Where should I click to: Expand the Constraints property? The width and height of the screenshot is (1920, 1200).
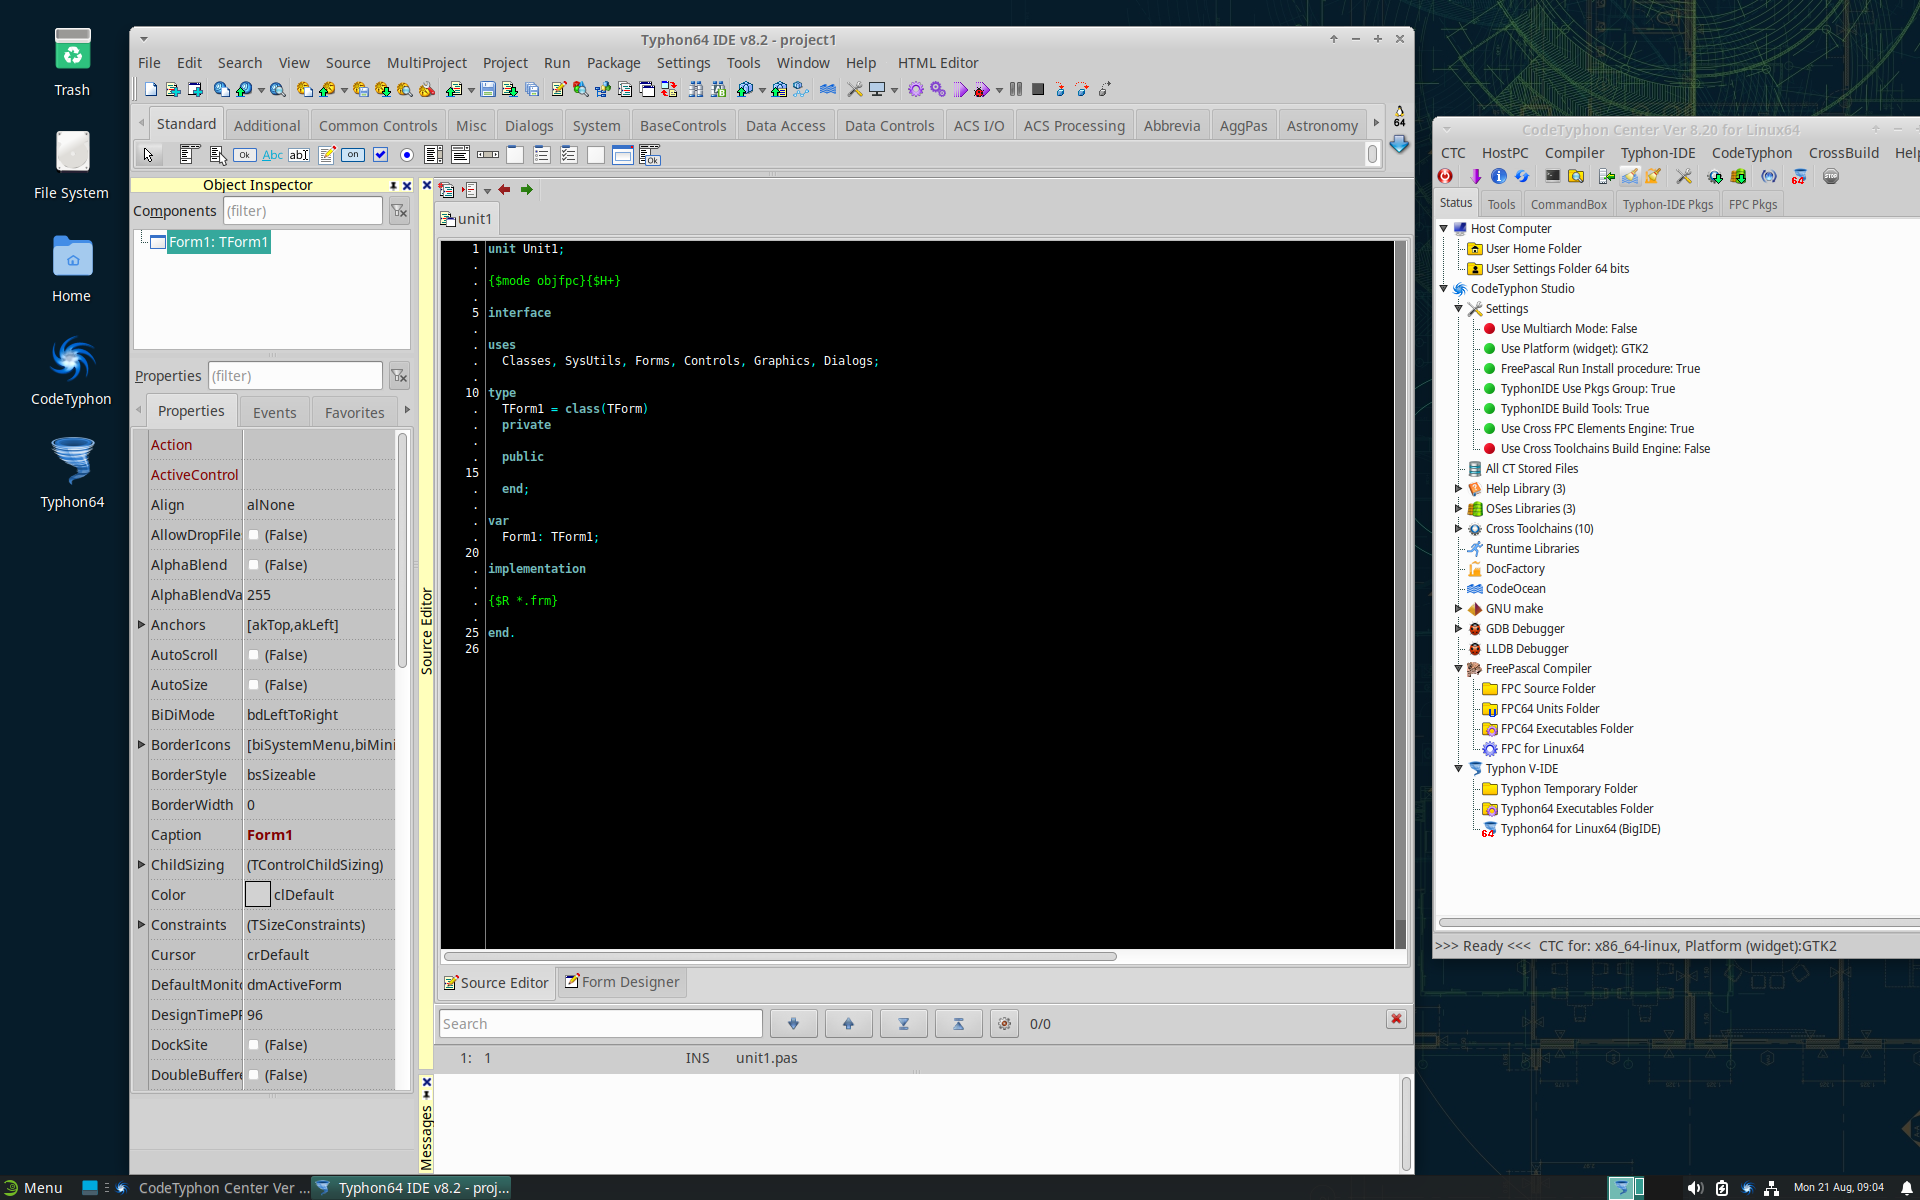141,925
